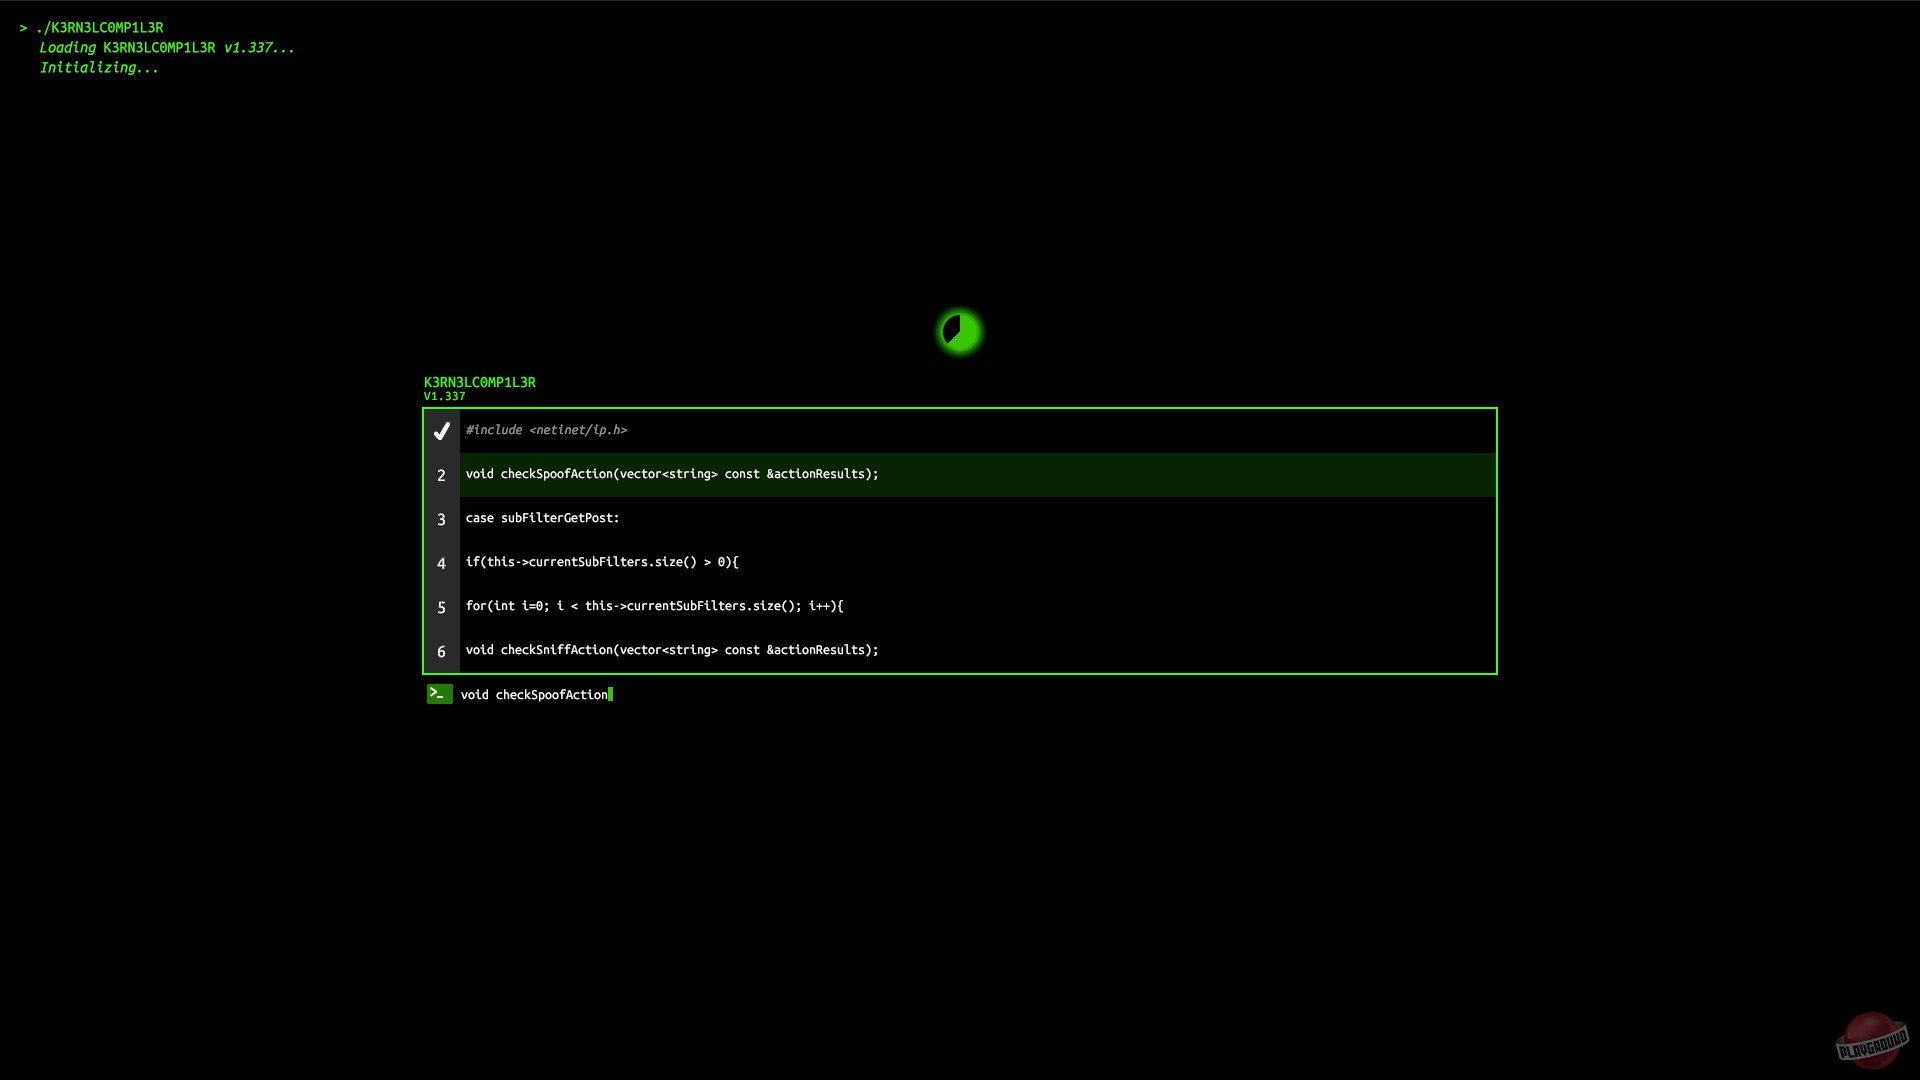Click the case subFilterGetPost line
The image size is (1920, 1080).
(542, 518)
